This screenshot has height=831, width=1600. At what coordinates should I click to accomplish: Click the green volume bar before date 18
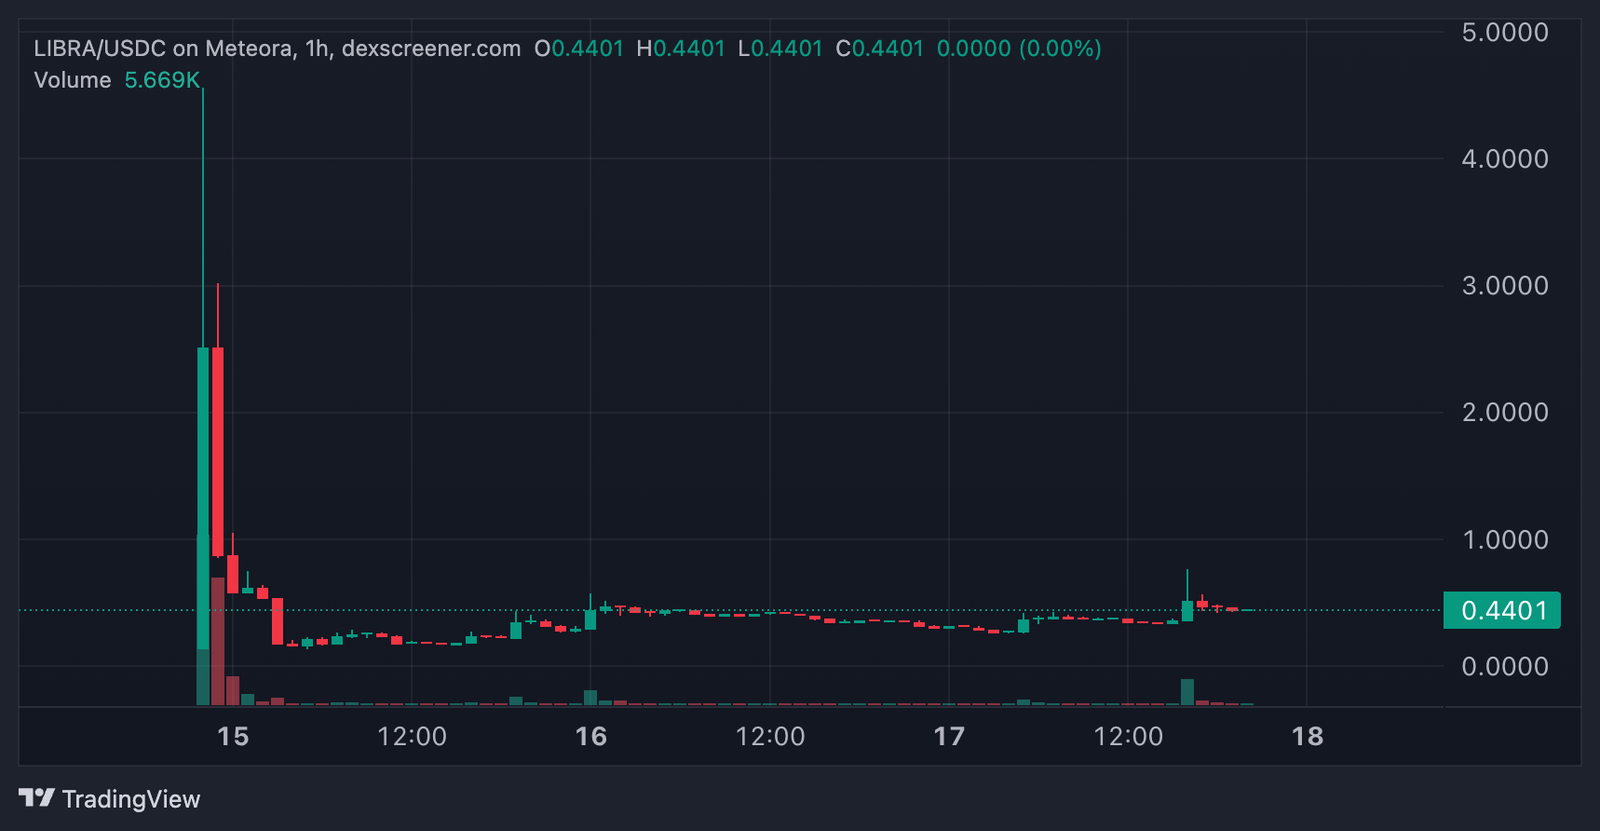coord(1187,692)
